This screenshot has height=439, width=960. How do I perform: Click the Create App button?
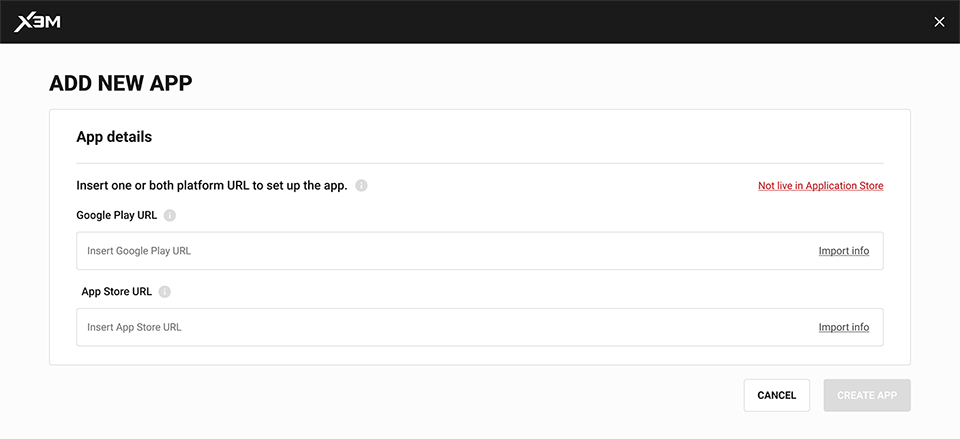[x=867, y=396]
